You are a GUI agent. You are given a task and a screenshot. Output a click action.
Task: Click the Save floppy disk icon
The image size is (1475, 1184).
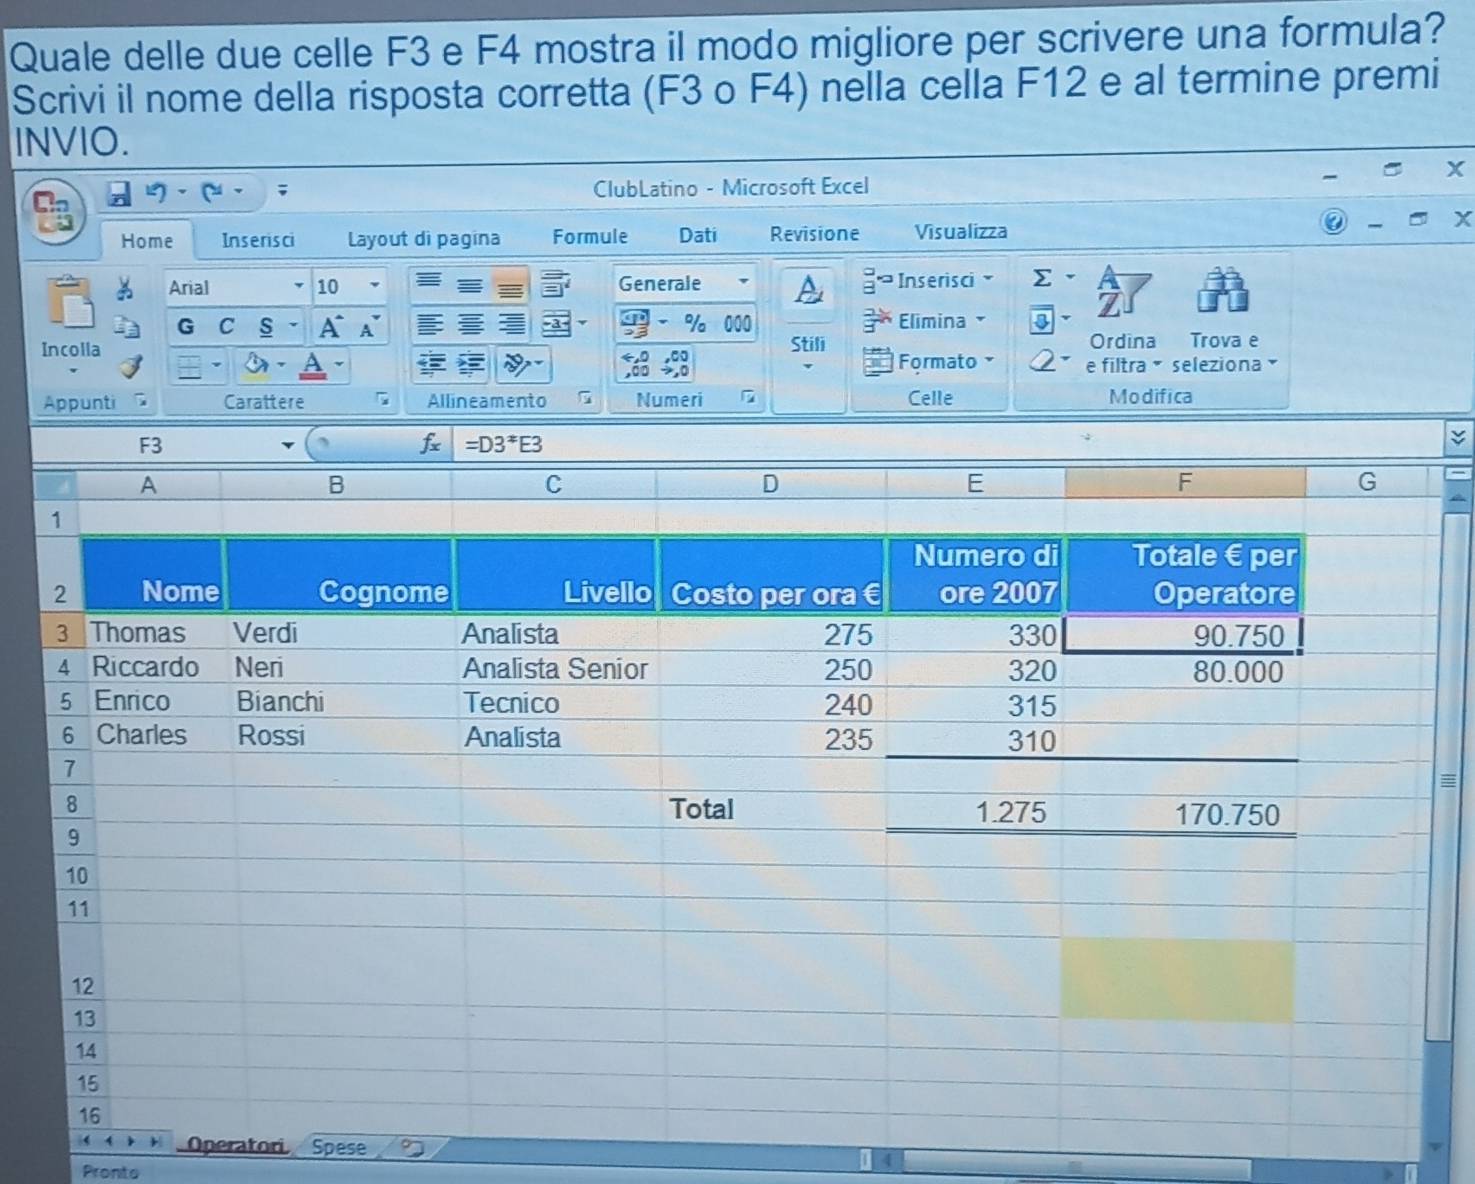tap(120, 193)
